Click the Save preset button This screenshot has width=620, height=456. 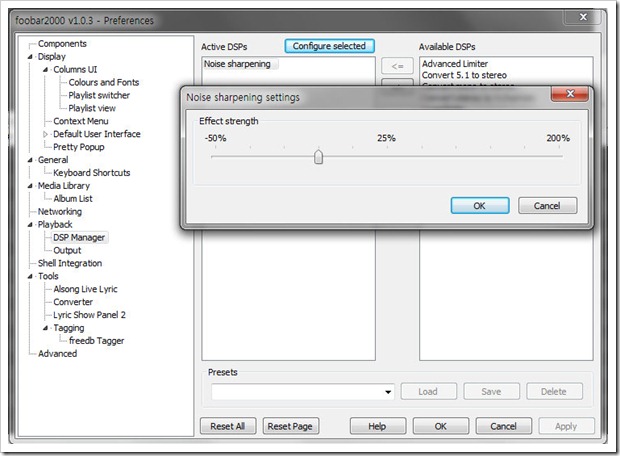(x=491, y=392)
